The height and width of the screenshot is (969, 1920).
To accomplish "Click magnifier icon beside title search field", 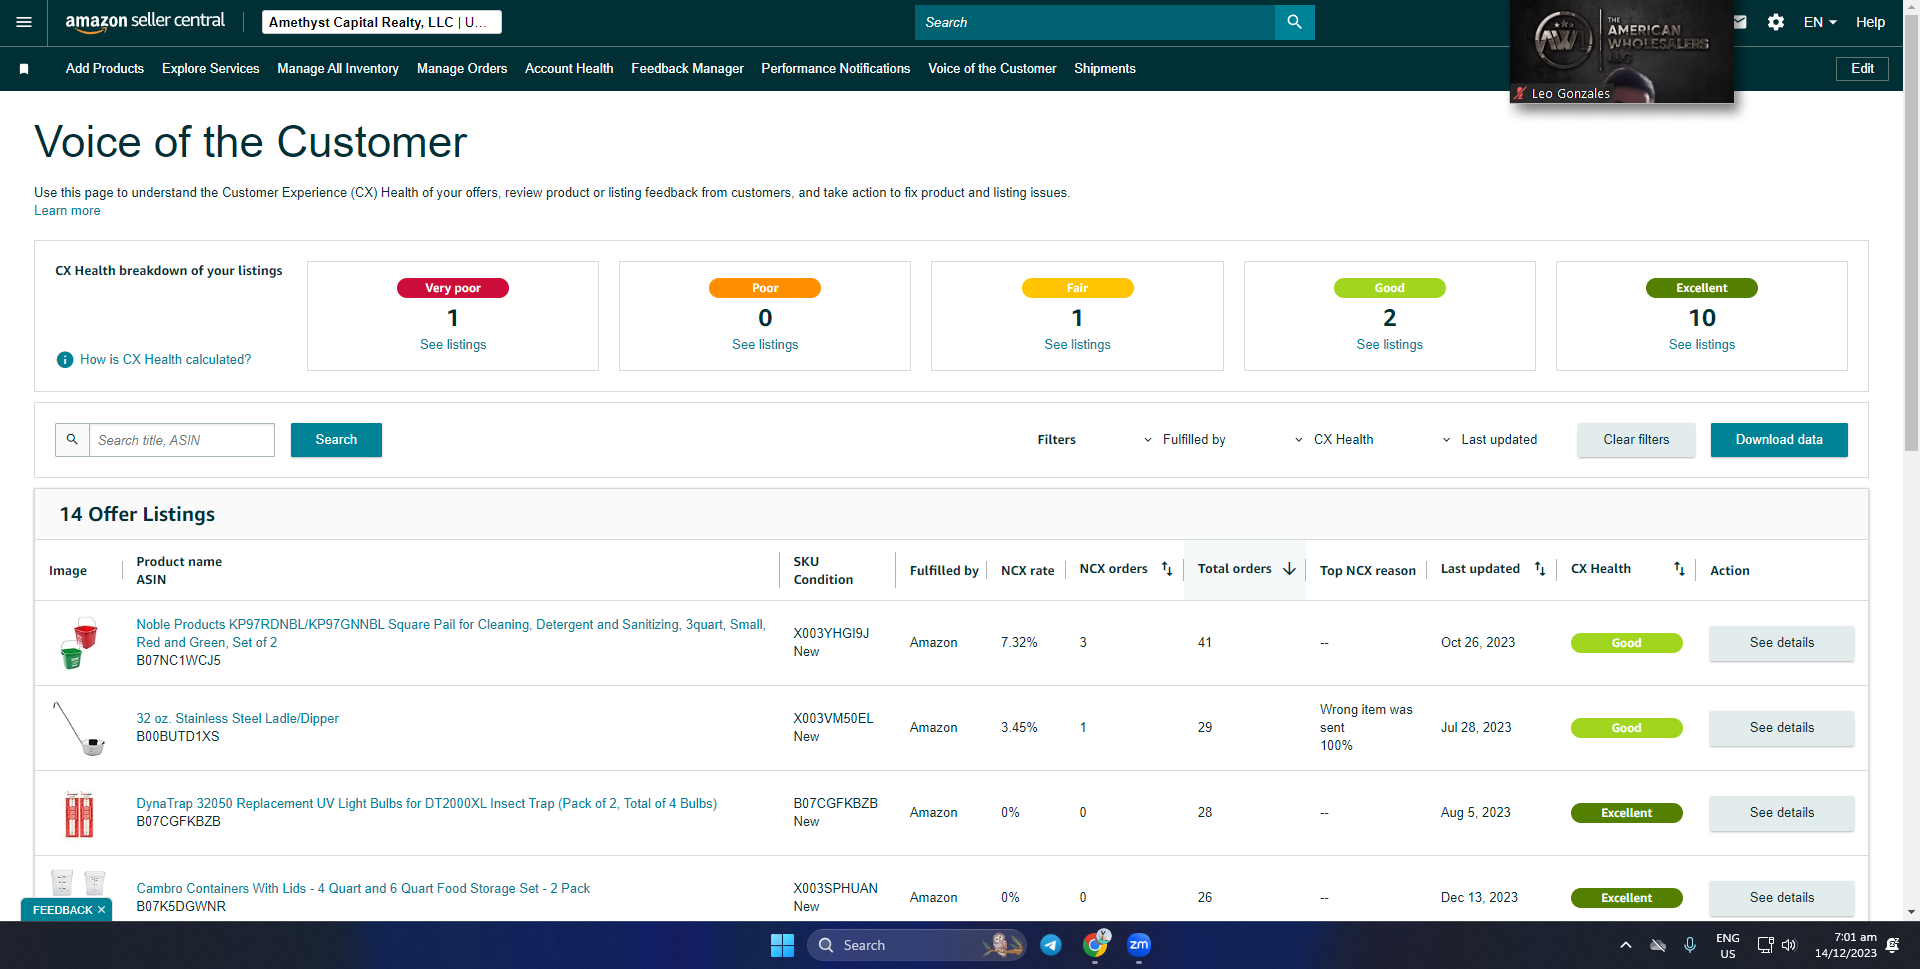I will (72, 440).
